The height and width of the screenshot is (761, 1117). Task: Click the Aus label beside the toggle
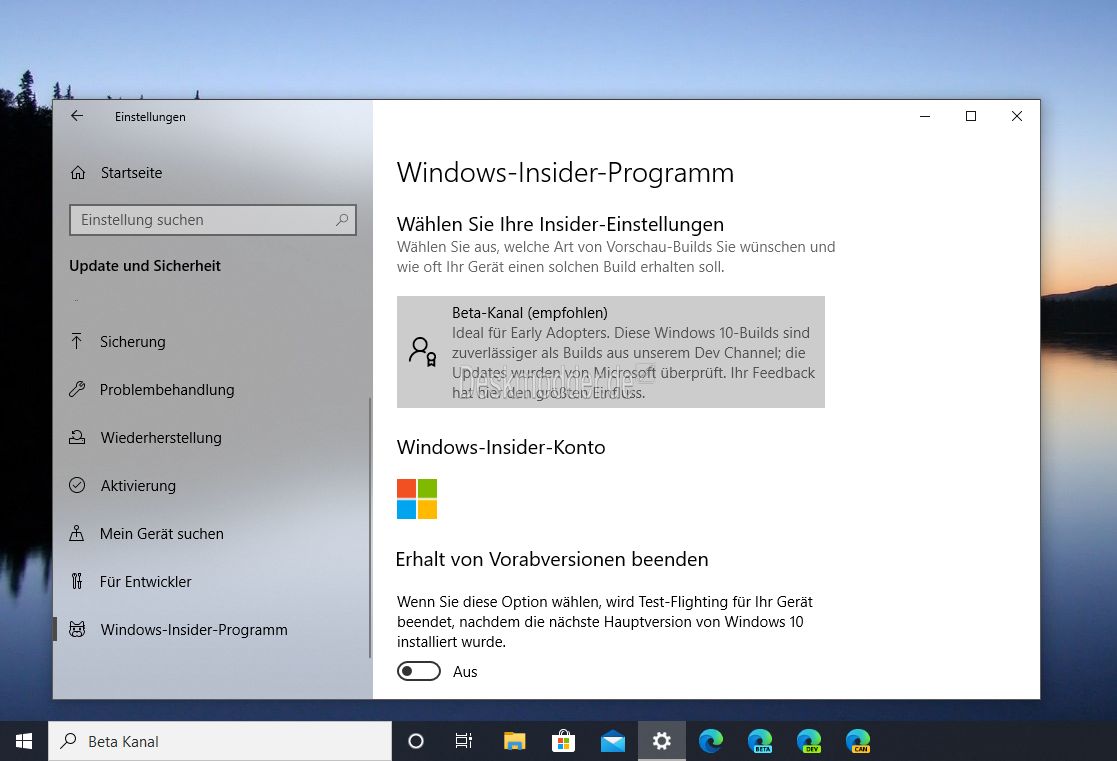[465, 671]
